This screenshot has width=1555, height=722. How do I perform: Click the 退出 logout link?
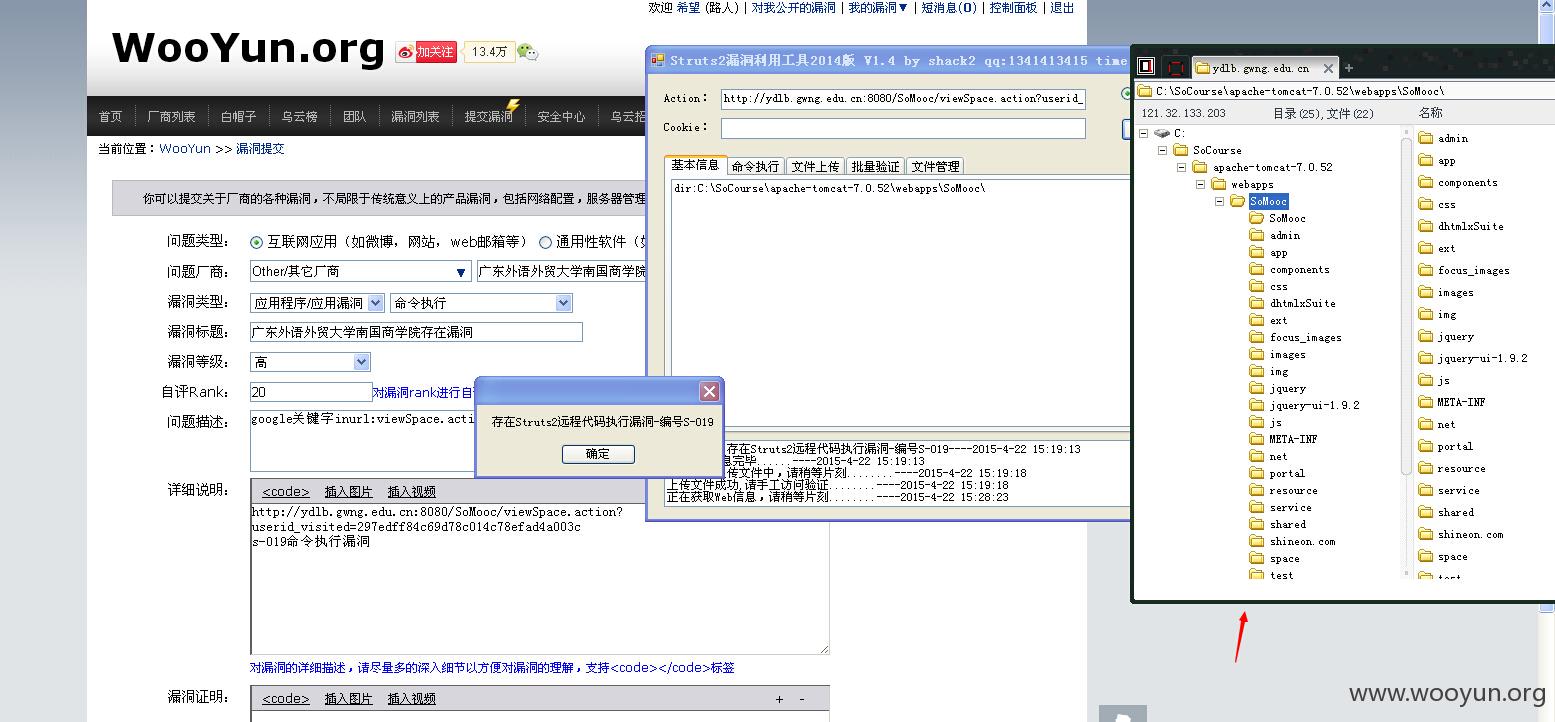point(1062,8)
